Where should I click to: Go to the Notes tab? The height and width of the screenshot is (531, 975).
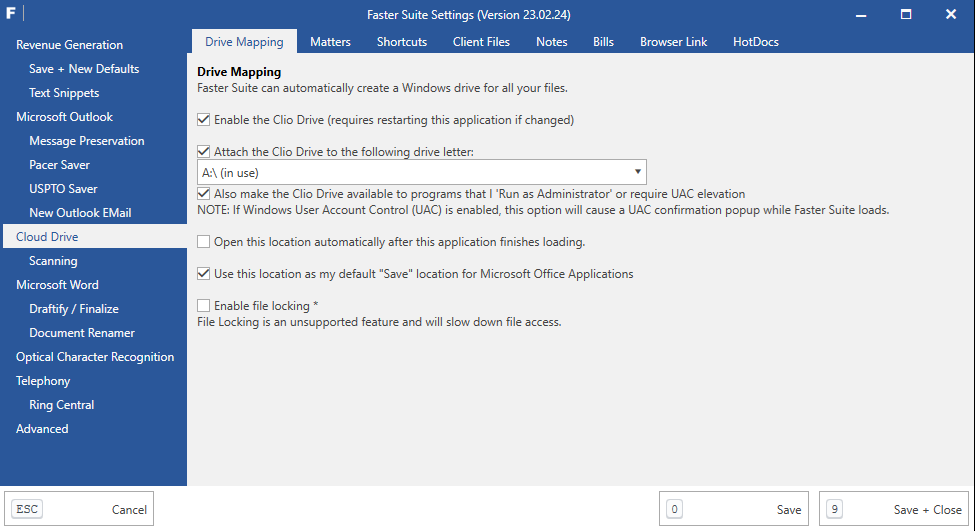(552, 42)
